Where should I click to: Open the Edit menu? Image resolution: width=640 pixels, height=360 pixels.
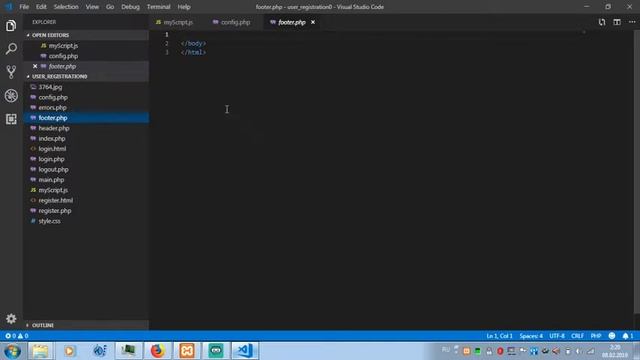tap(41, 7)
